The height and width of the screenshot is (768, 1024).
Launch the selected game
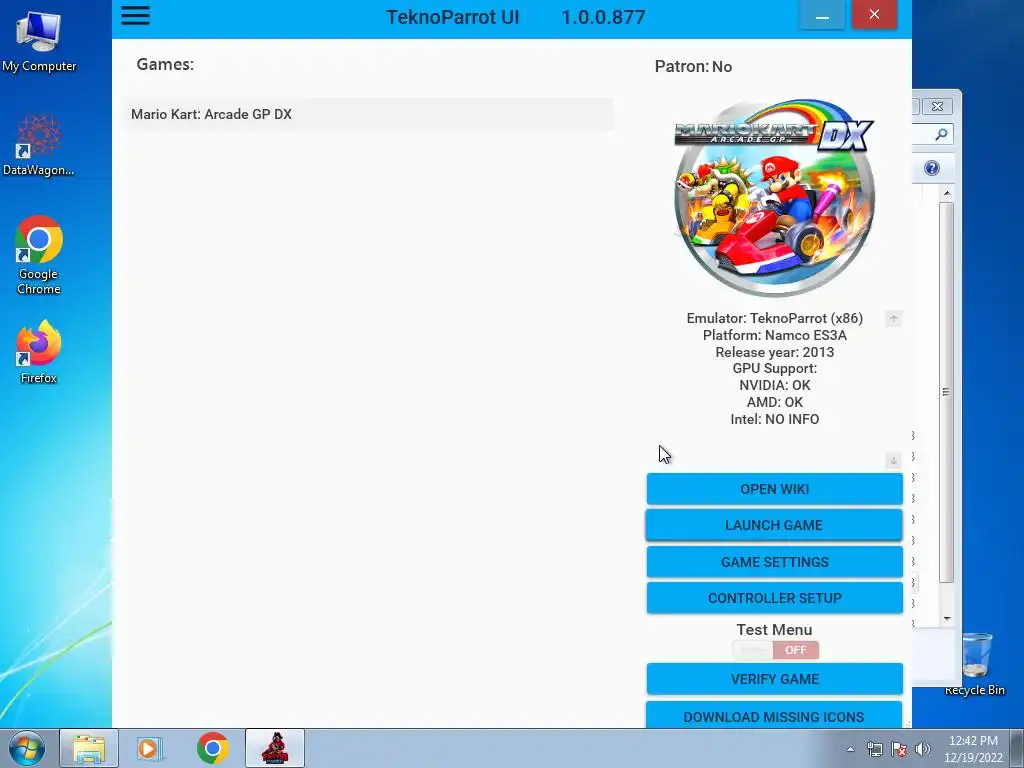(x=774, y=525)
